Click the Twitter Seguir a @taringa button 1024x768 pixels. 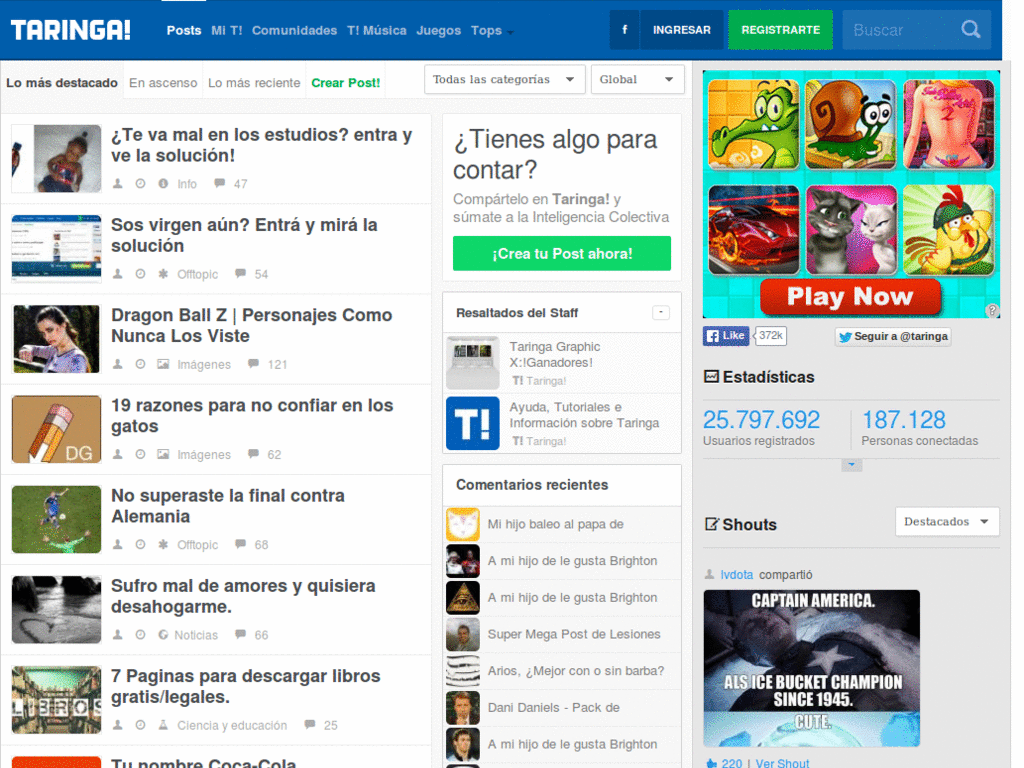[x=893, y=336]
